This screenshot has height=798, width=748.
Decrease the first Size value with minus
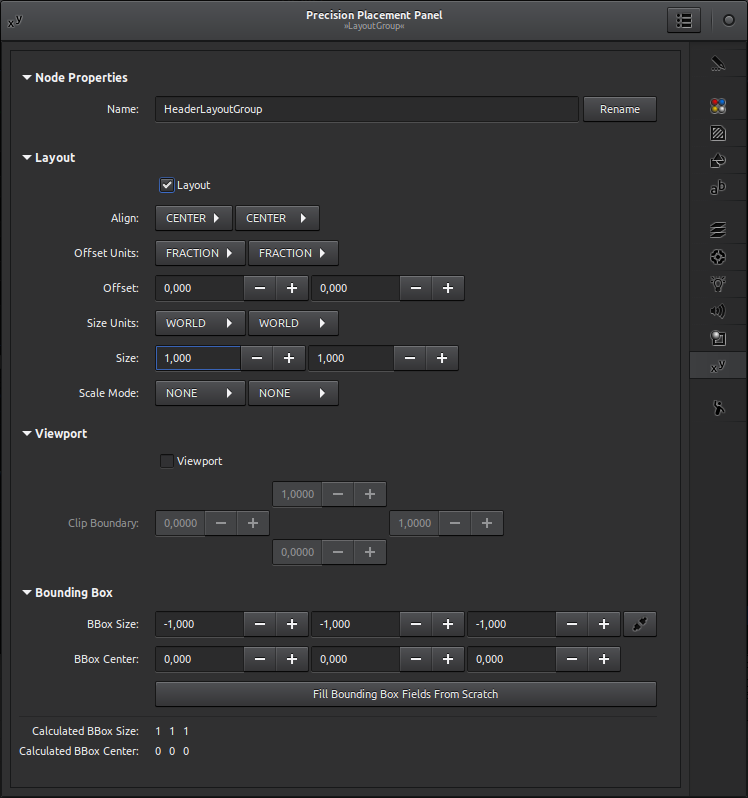coord(257,358)
